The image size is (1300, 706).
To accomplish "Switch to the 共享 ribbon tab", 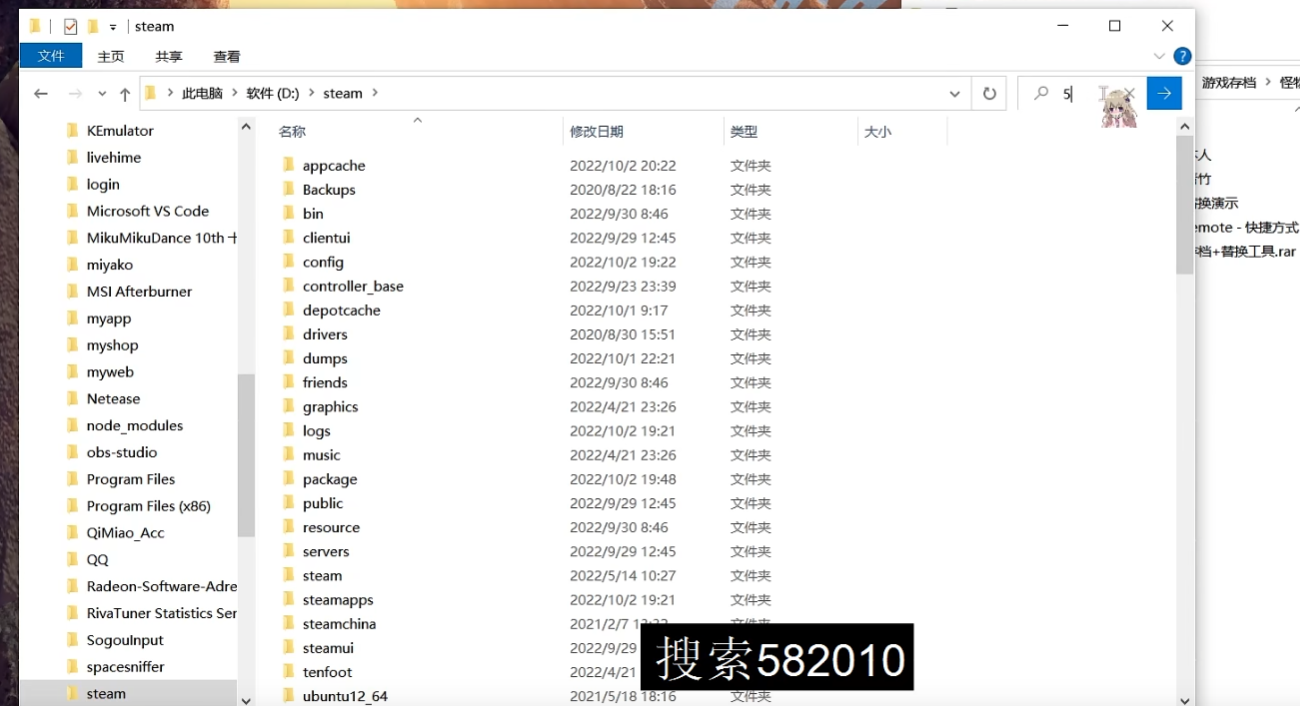I will (169, 57).
